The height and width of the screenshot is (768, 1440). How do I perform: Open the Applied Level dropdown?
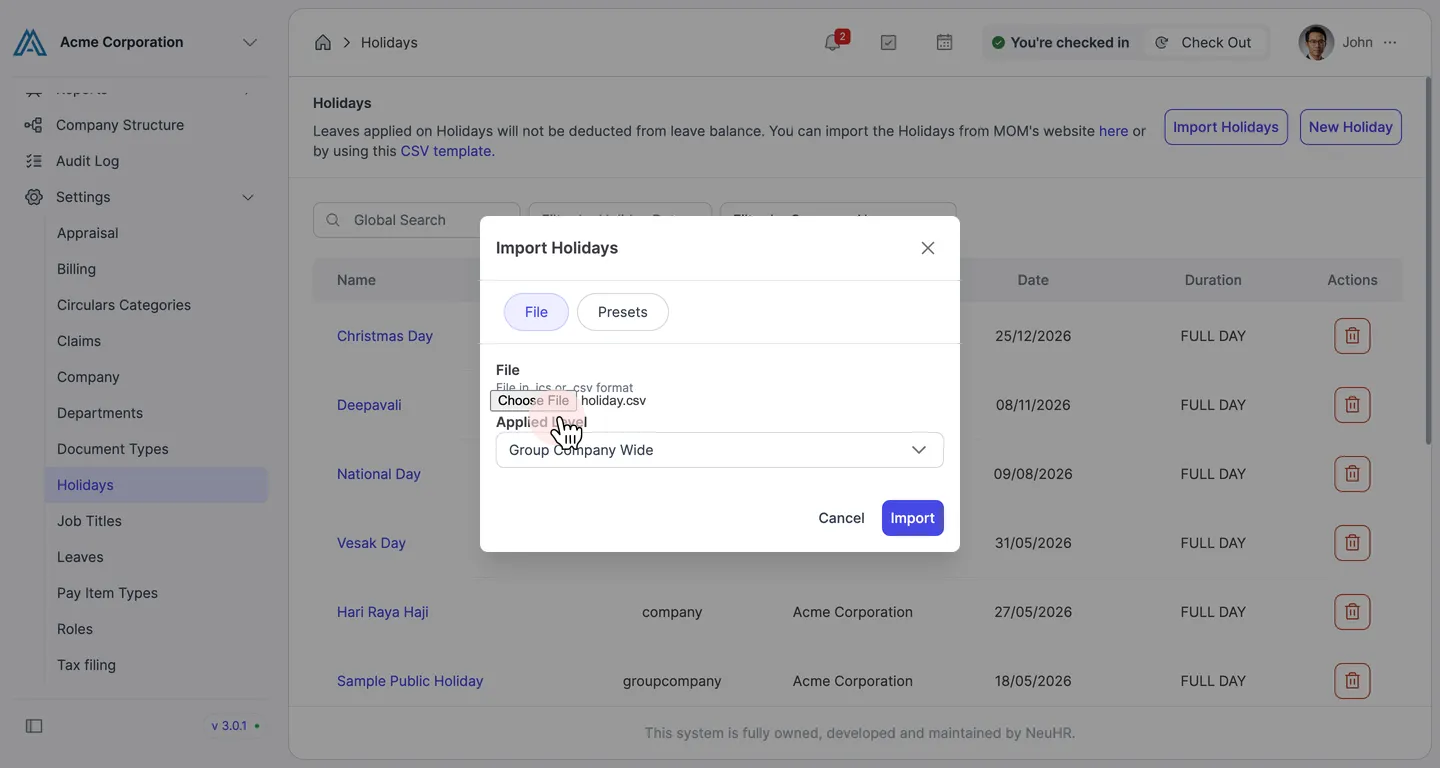tap(720, 450)
